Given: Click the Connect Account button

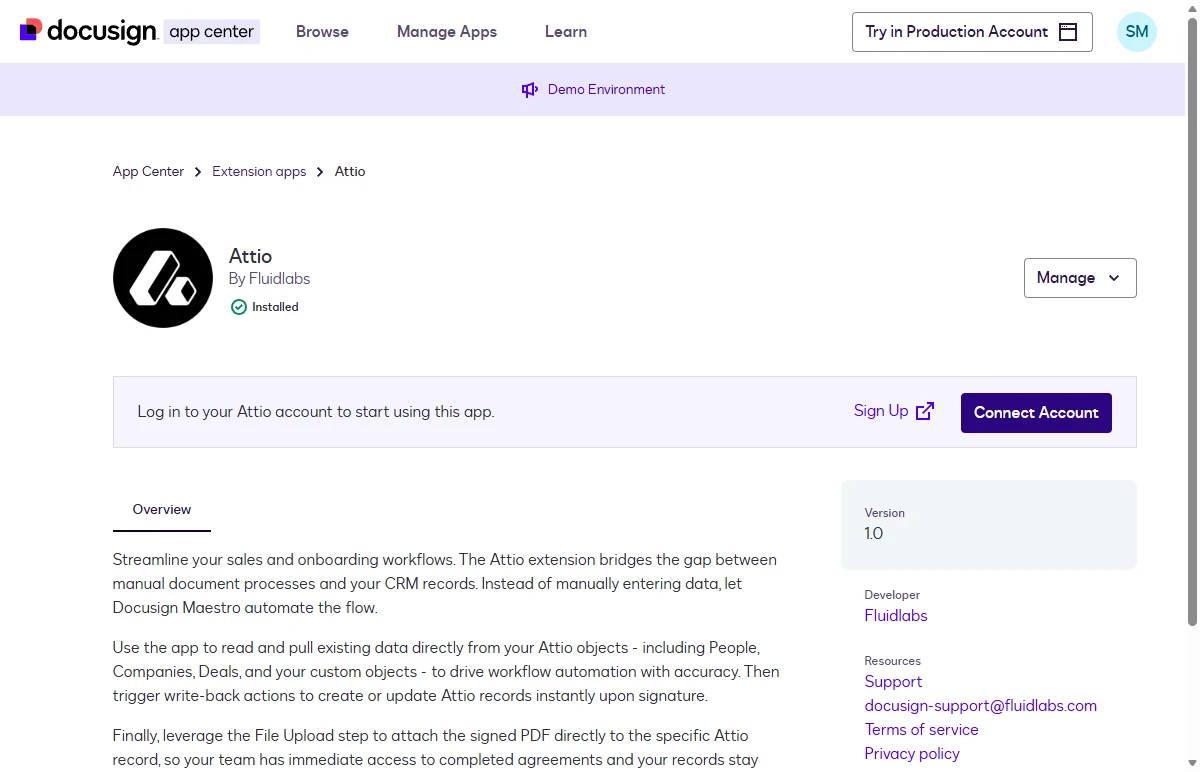Looking at the screenshot, I should click(x=1036, y=413).
